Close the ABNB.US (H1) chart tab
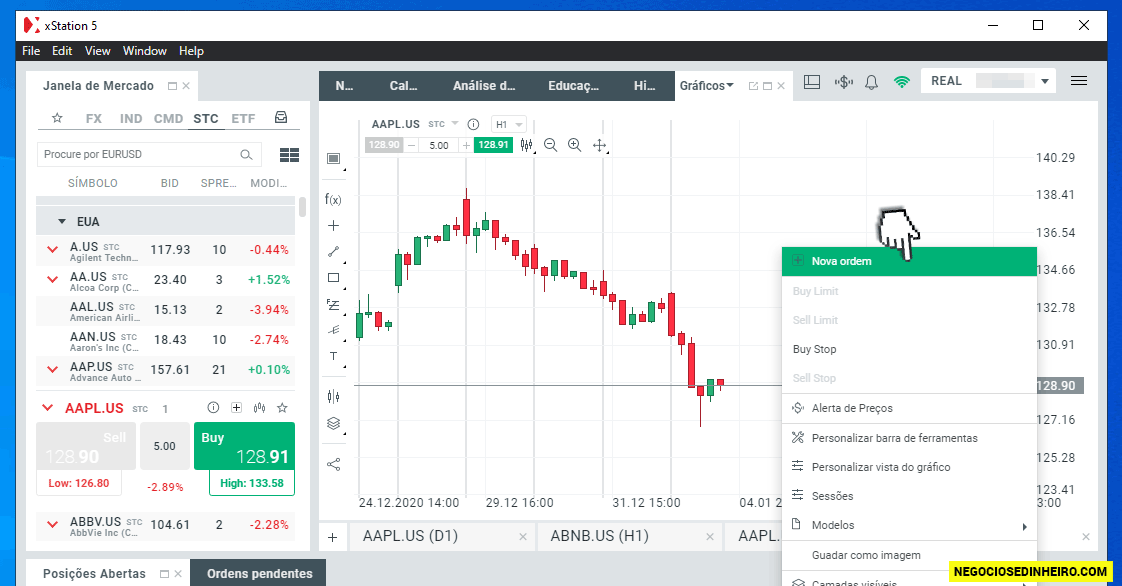Image resolution: width=1122 pixels, height=586 pixels. (710, 537)
